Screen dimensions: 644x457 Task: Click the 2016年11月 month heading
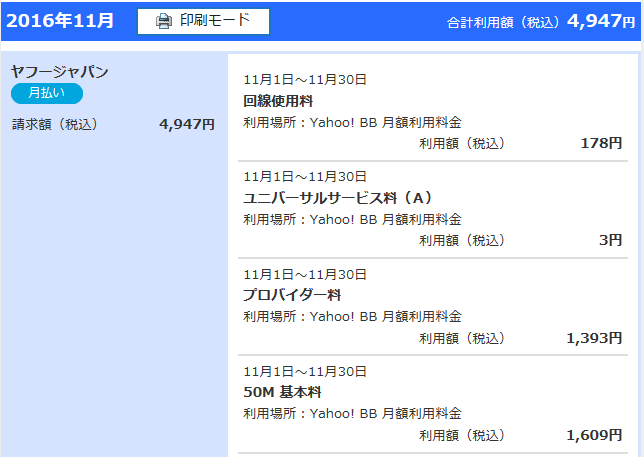pyautogui.click(x=61, y=20)
